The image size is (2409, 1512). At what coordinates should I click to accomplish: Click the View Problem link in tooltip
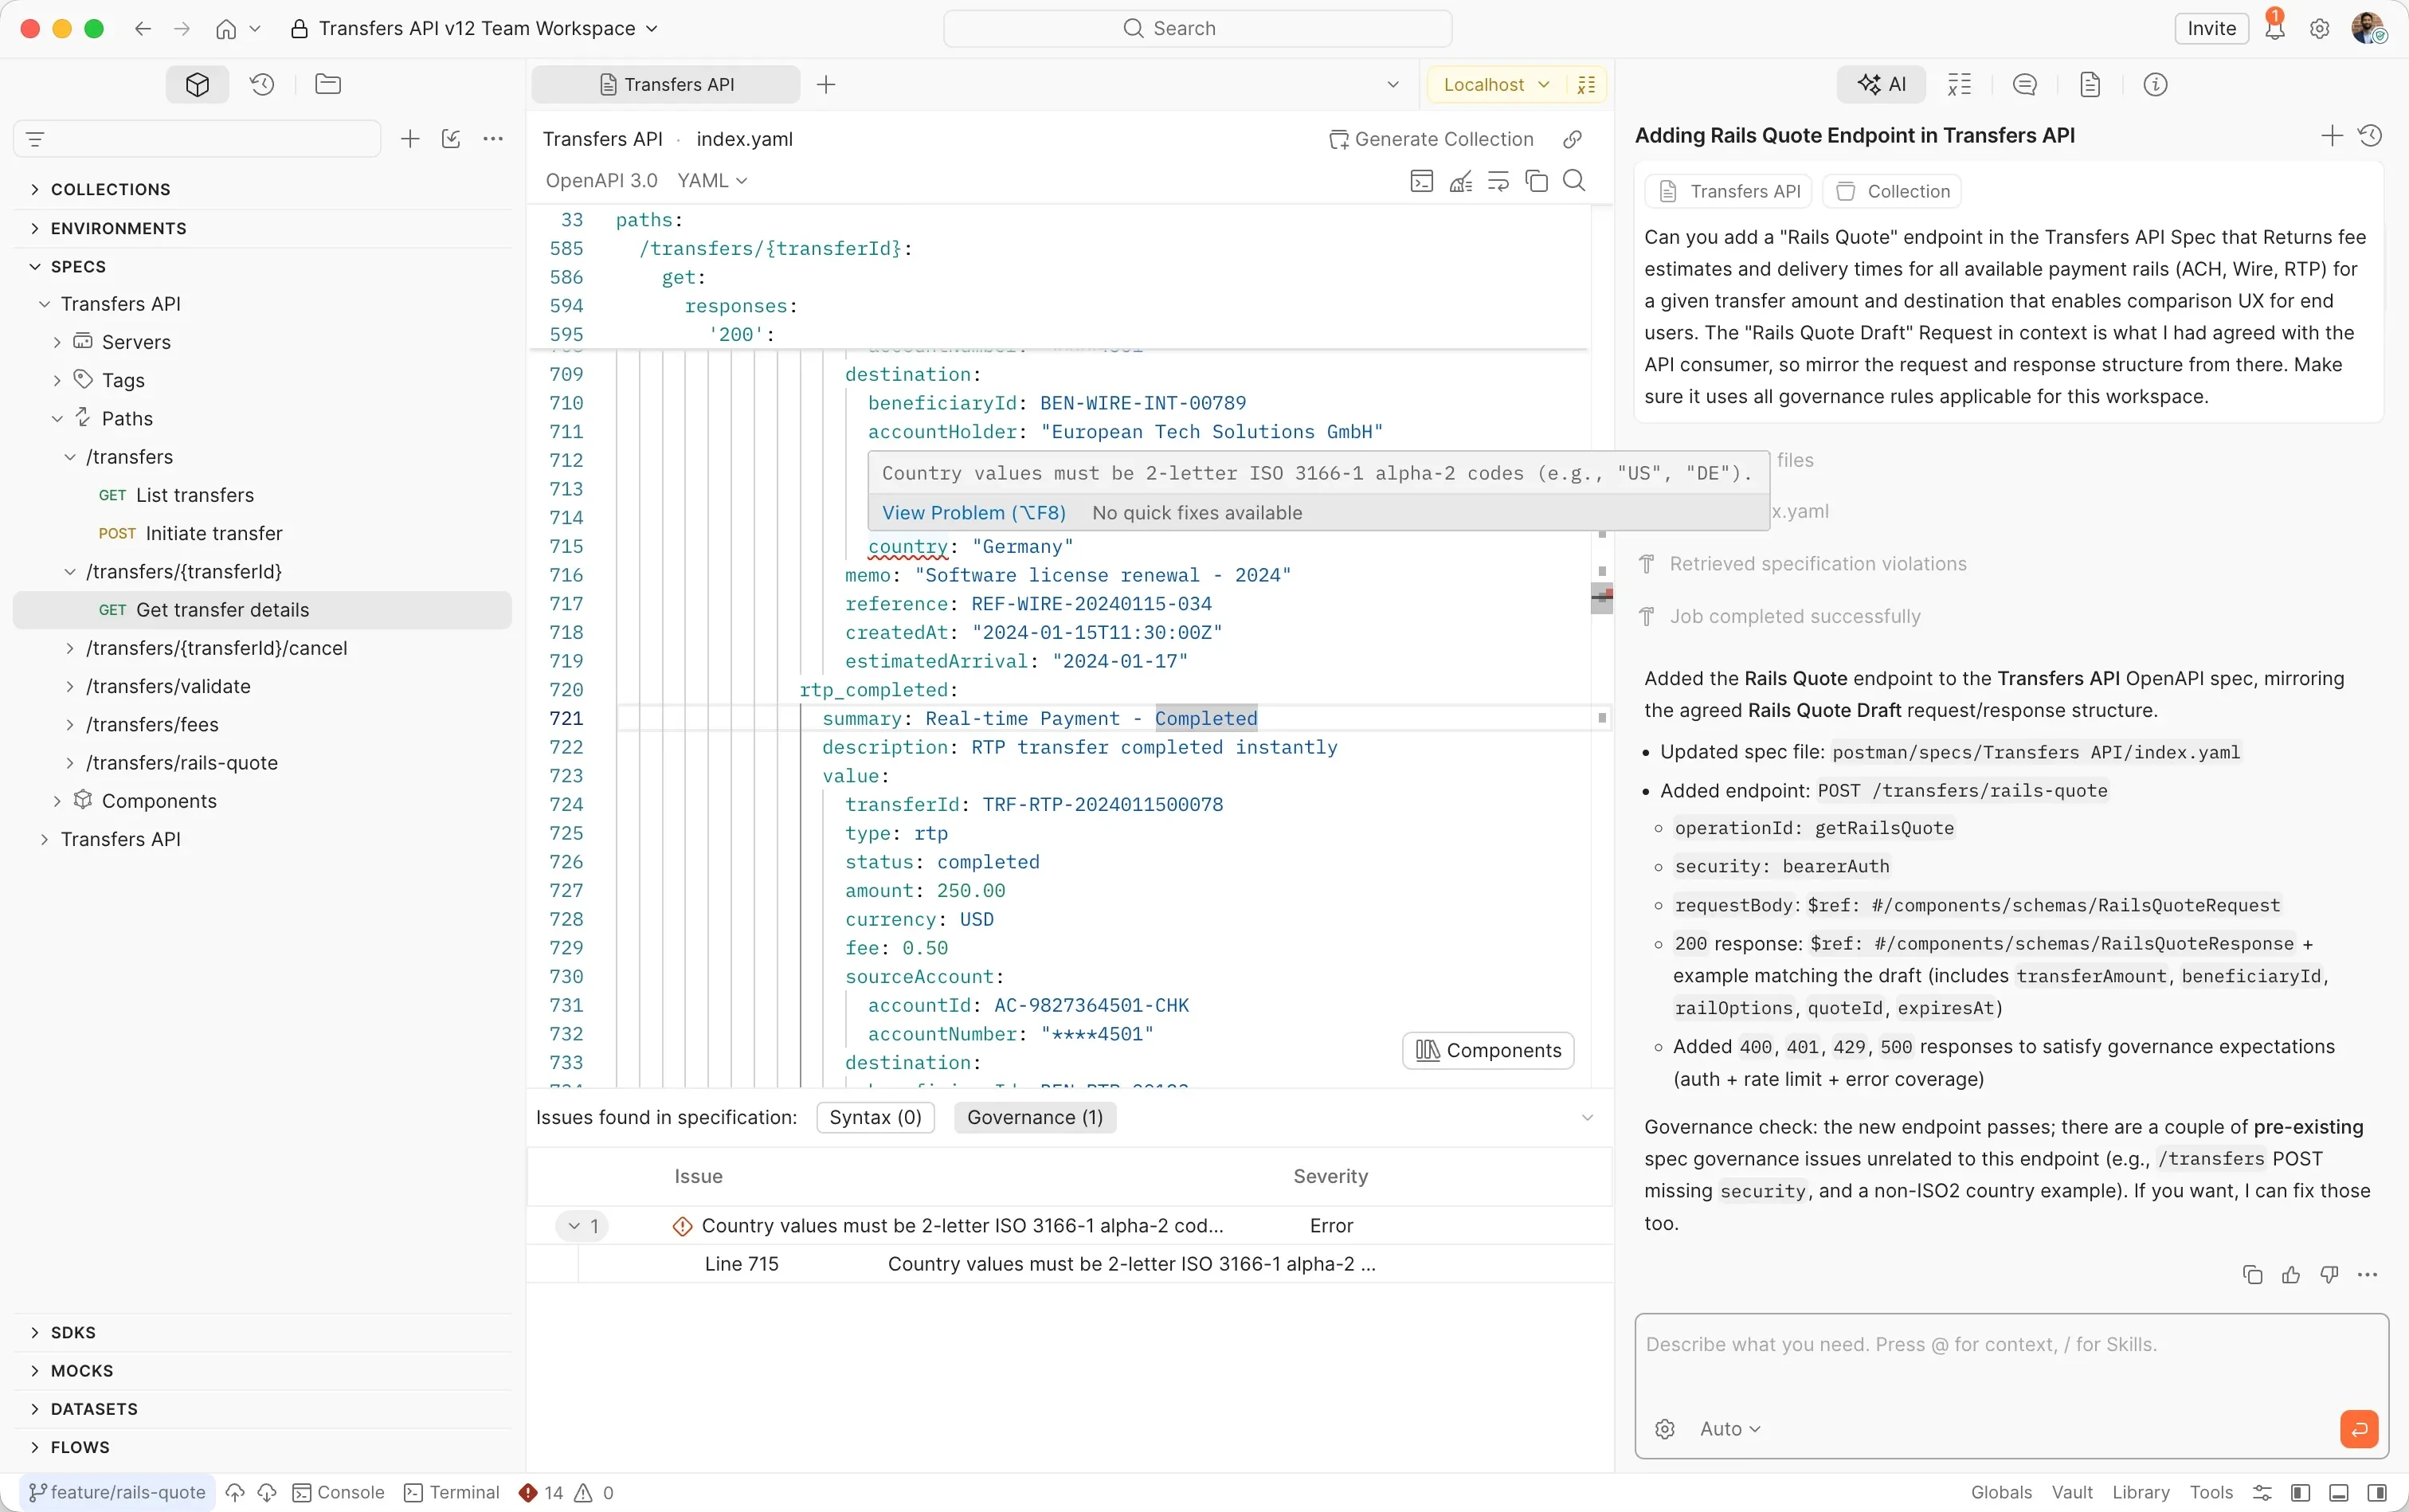click(x=973, y=513)
